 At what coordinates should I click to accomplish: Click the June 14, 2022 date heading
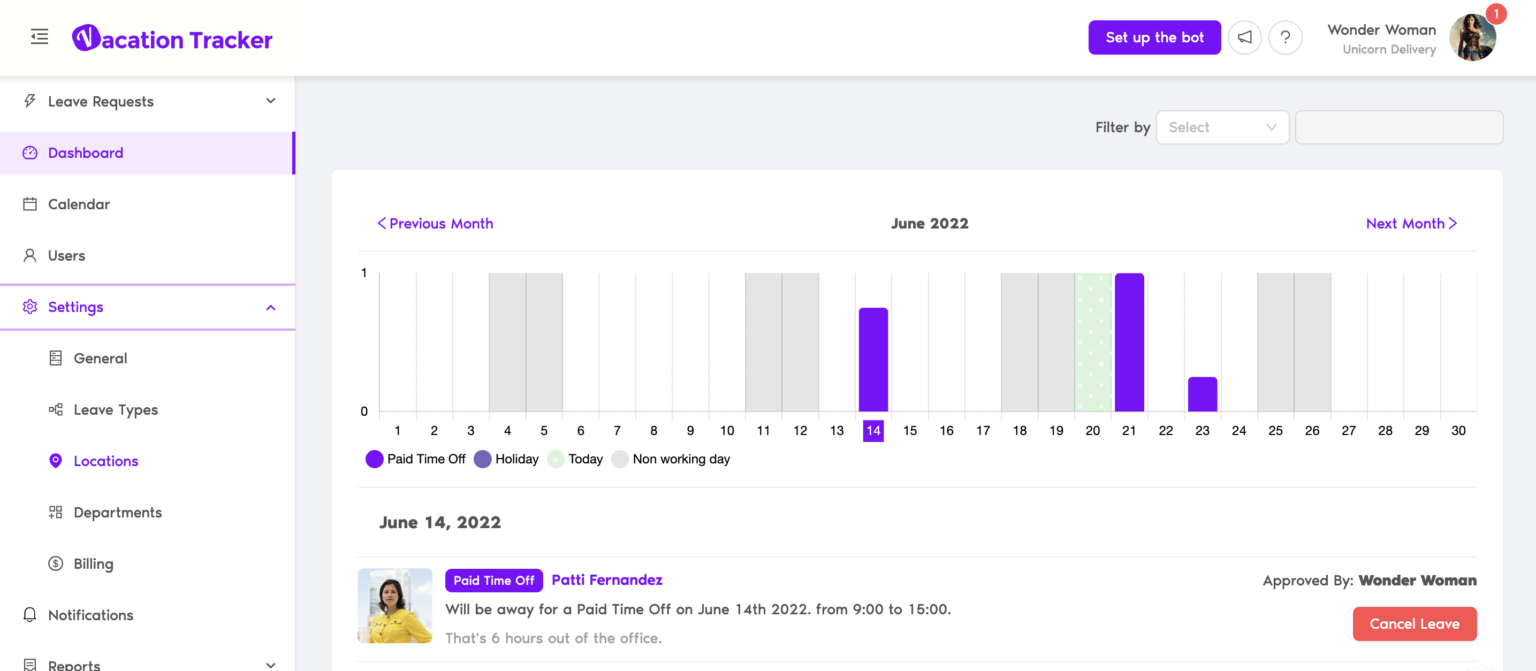click(x=440, y=522)
